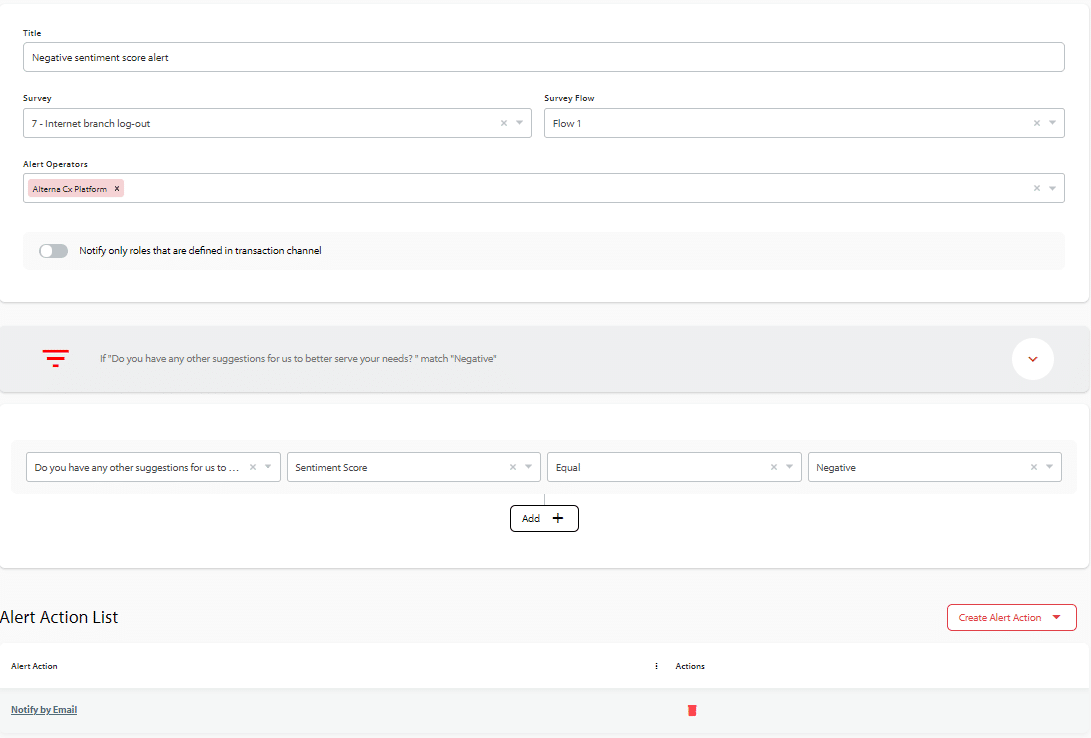The height and width of the screenshot is (738, 1091).
Task: Collapse the condition summary with the chevron
Action: 1033,359
